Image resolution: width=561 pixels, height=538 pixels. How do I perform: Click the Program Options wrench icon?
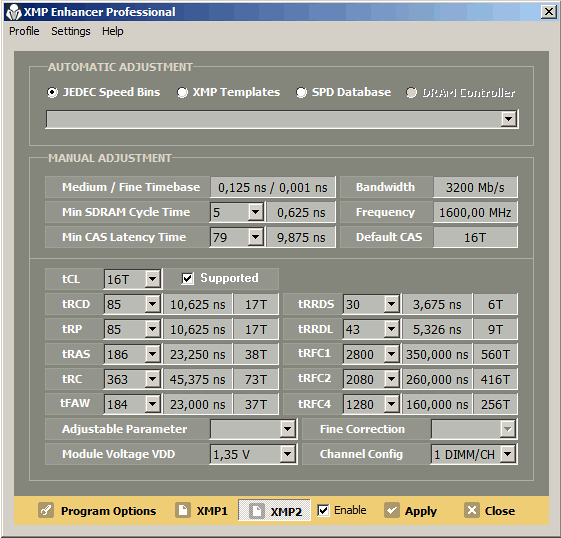click(46, 510)
